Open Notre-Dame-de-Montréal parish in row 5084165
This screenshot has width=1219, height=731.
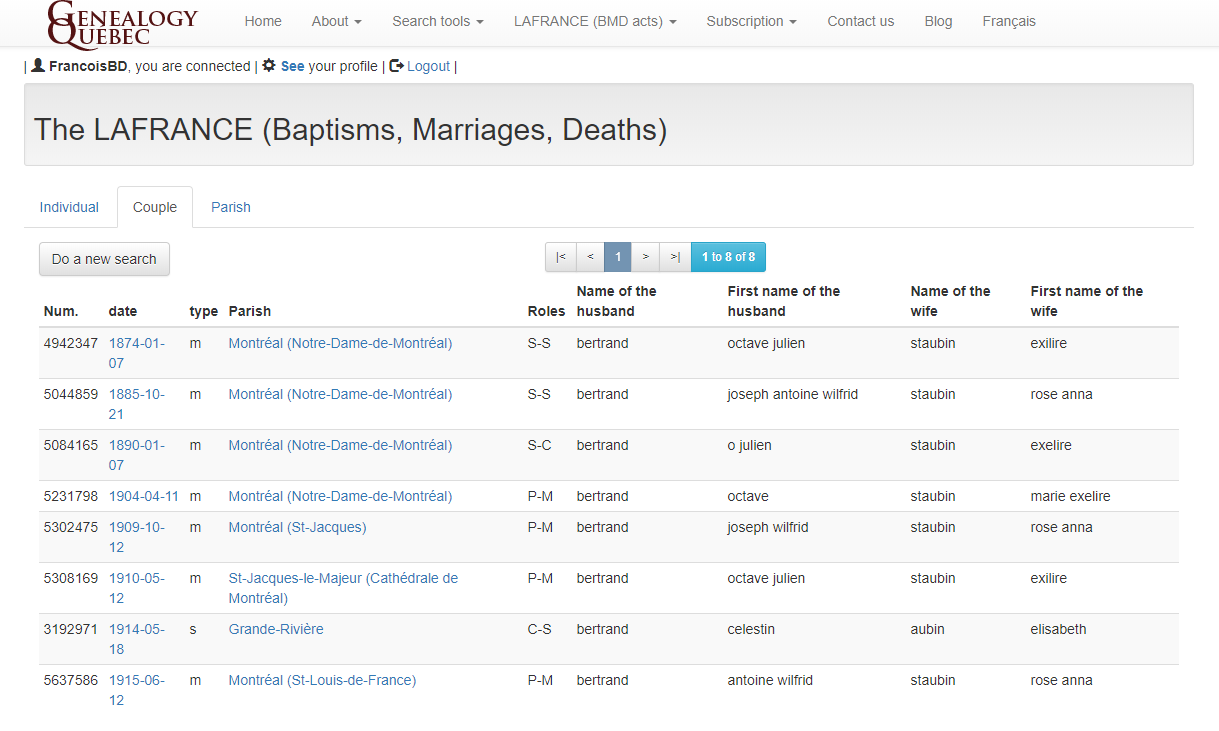340,445
